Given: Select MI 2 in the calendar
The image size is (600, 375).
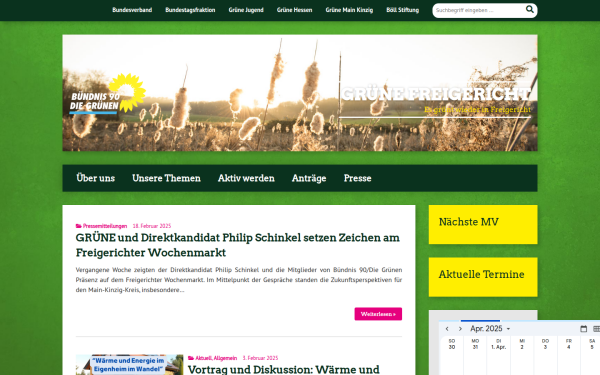Looking at the screenshot, I should [522, 344].
